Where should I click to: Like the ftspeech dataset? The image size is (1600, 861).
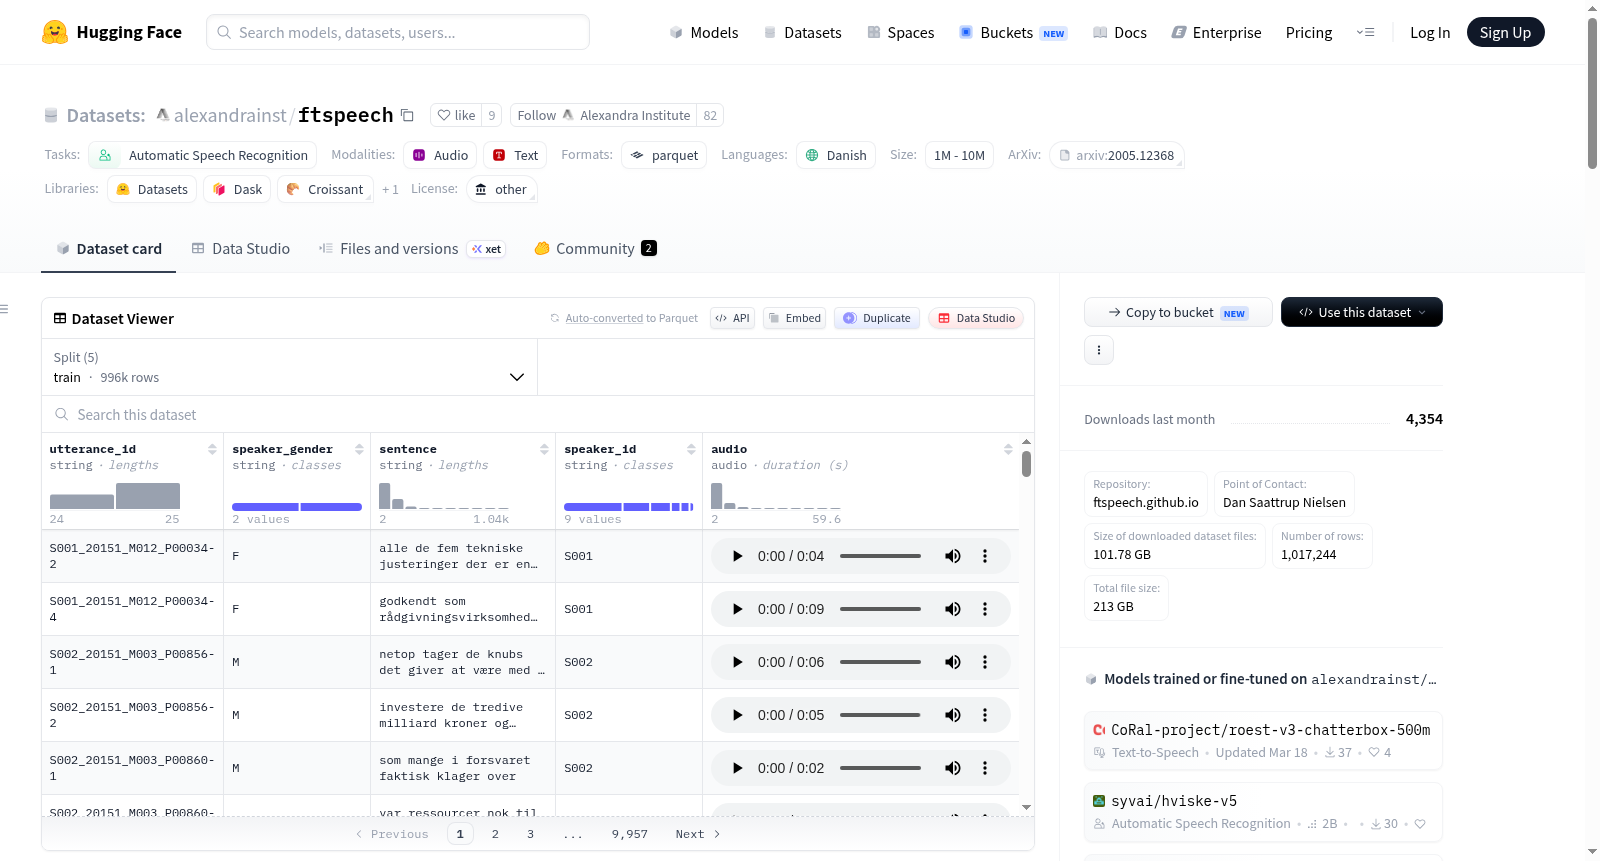456,115
